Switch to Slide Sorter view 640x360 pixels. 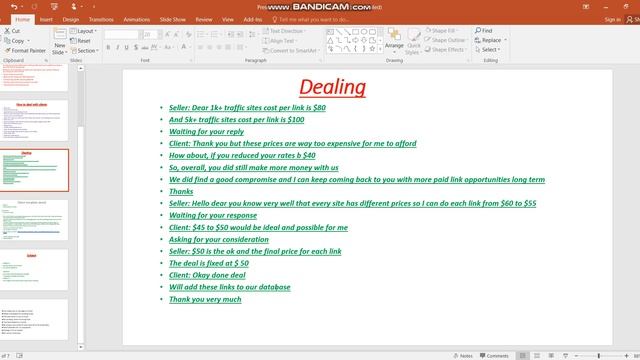click(537, 356)
